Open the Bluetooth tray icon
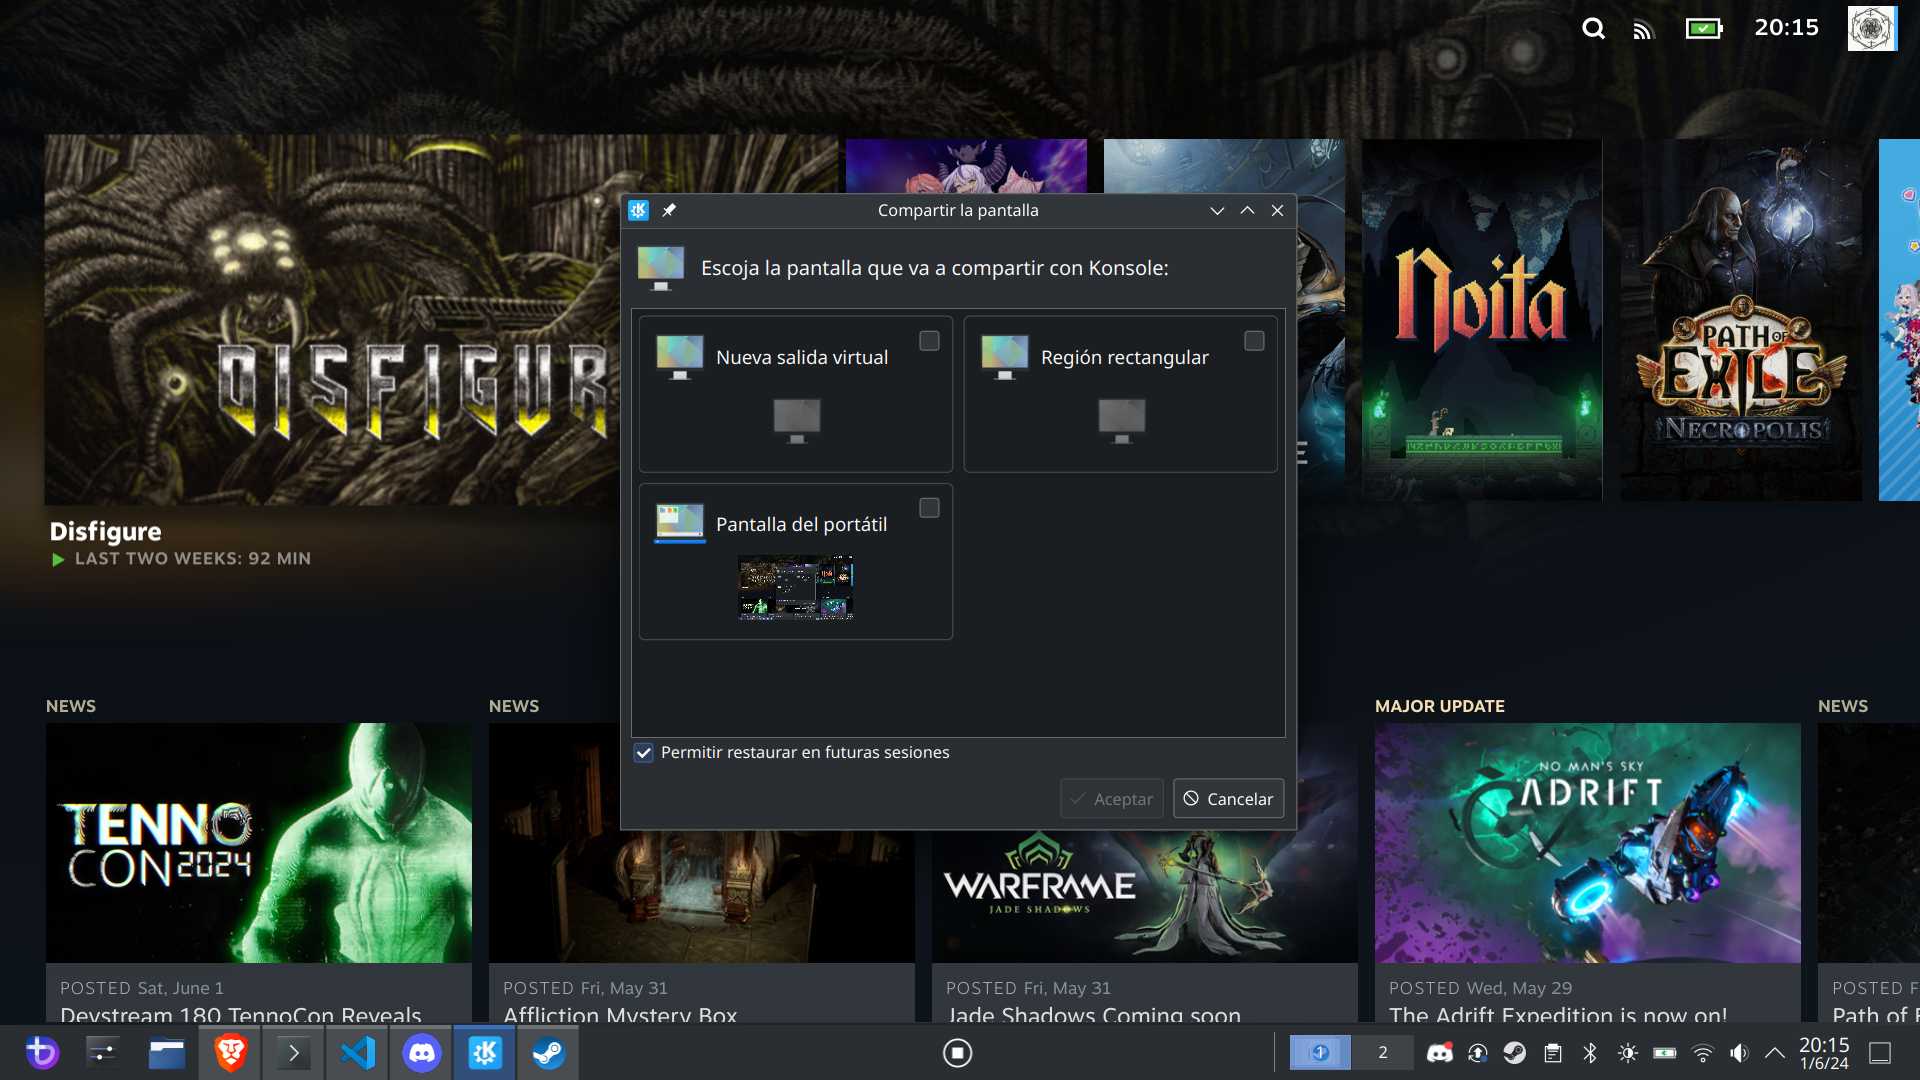Viewport: 1920px width, 1080px height. click(1590, 1053)
